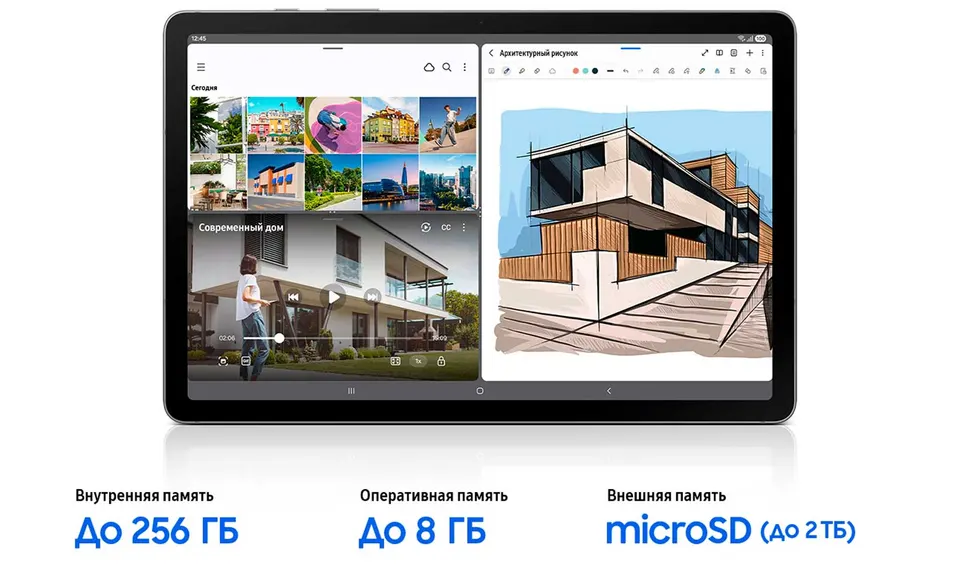Screen dimensions: 960x565
Task: Change the video fit-to-screen mode
Action: pos(396,361)
